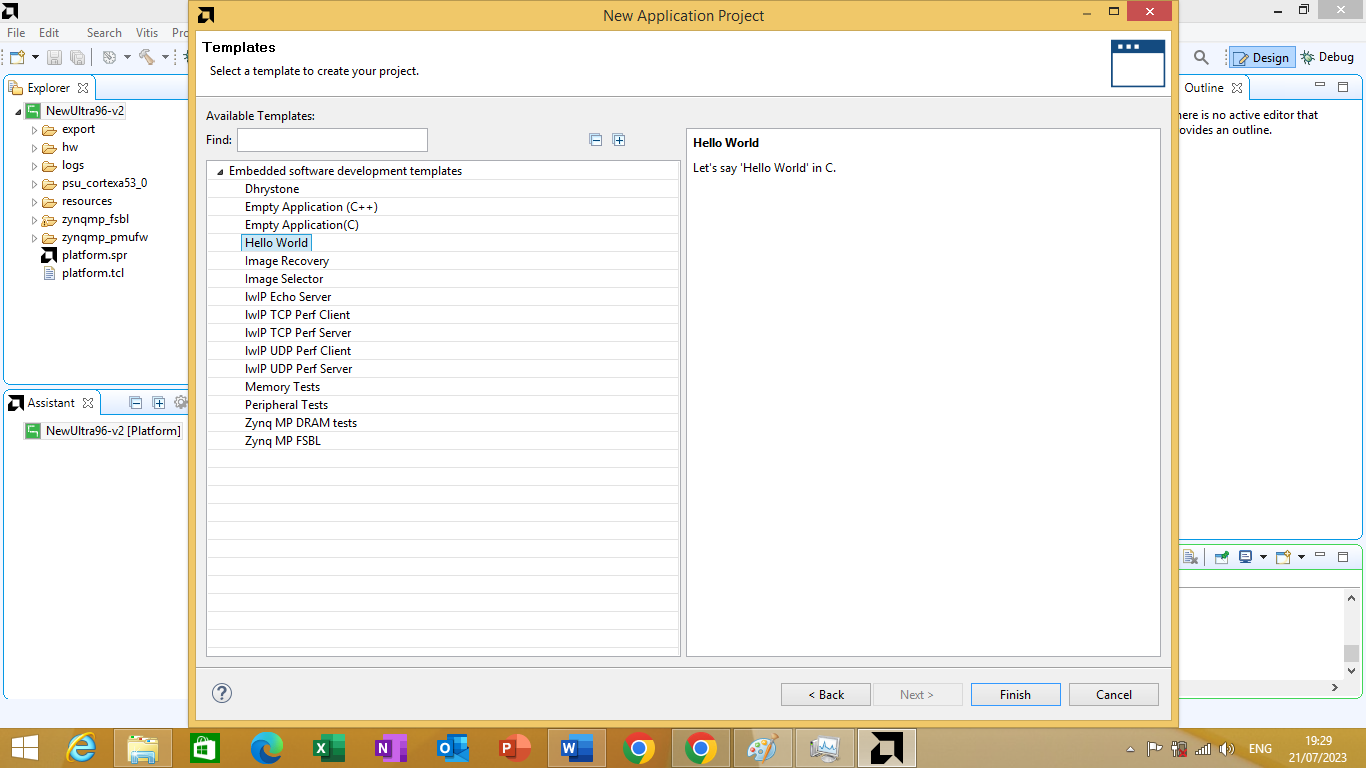Image resolution: width=1366 pixels, height=768 pixels.
Task: Collapse all templates icon in dialog
Action: tap(596, 140)
